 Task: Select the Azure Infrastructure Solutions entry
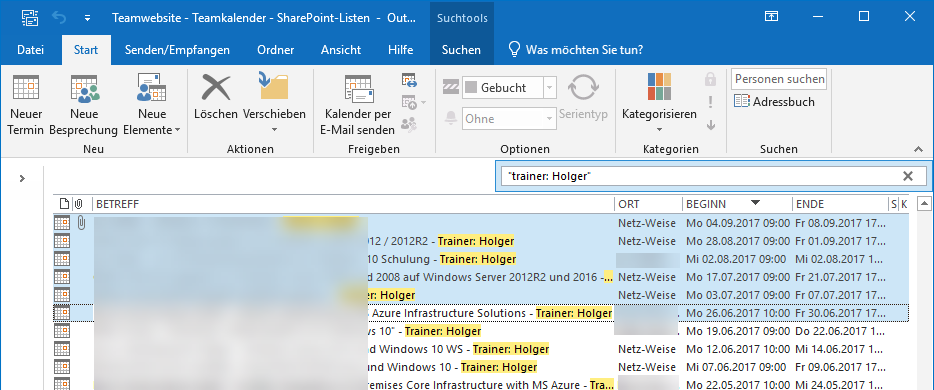(481, 313)
